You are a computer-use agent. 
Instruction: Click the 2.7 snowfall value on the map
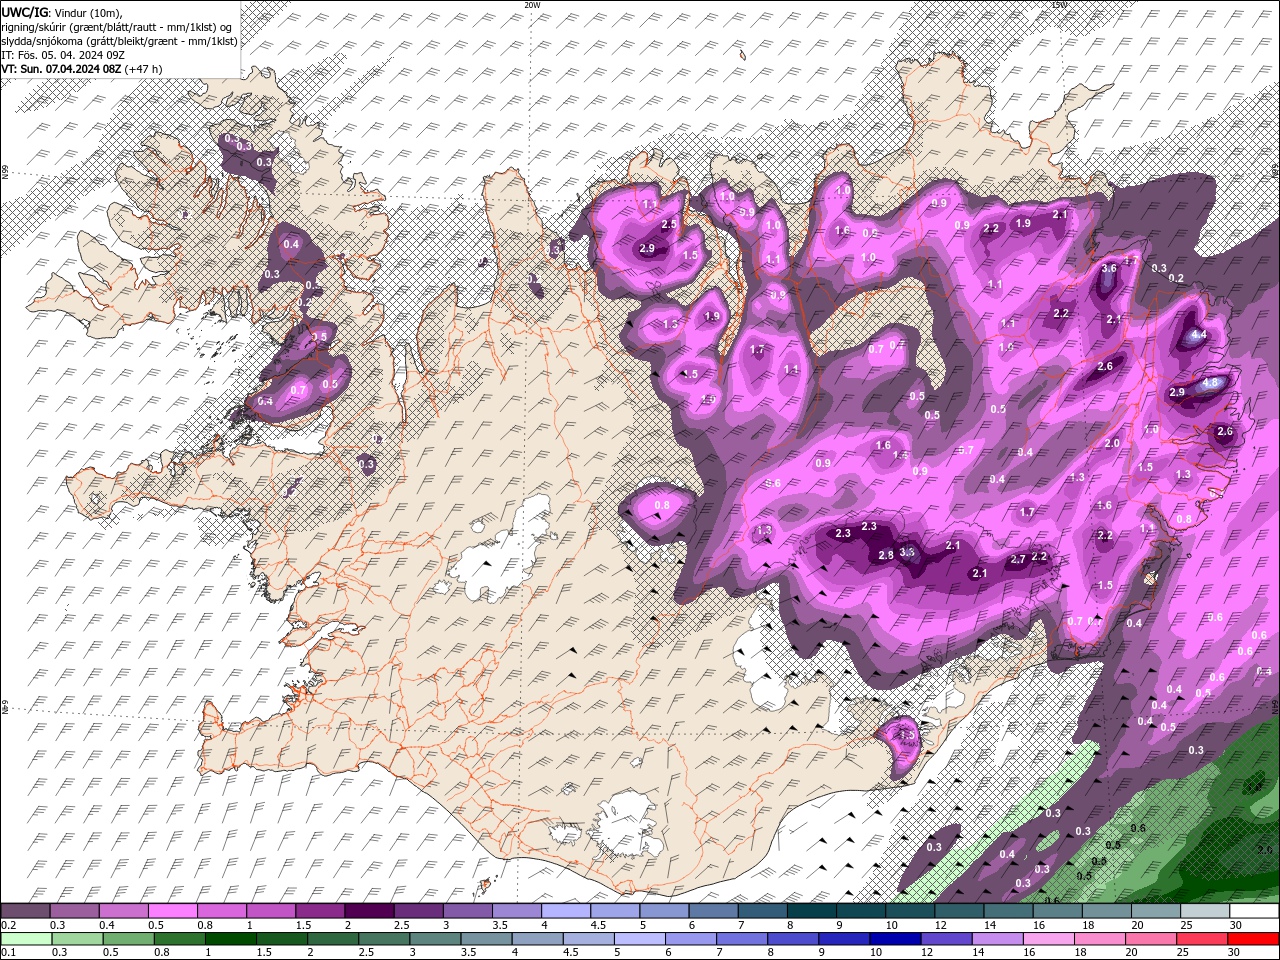[1018, 559]
